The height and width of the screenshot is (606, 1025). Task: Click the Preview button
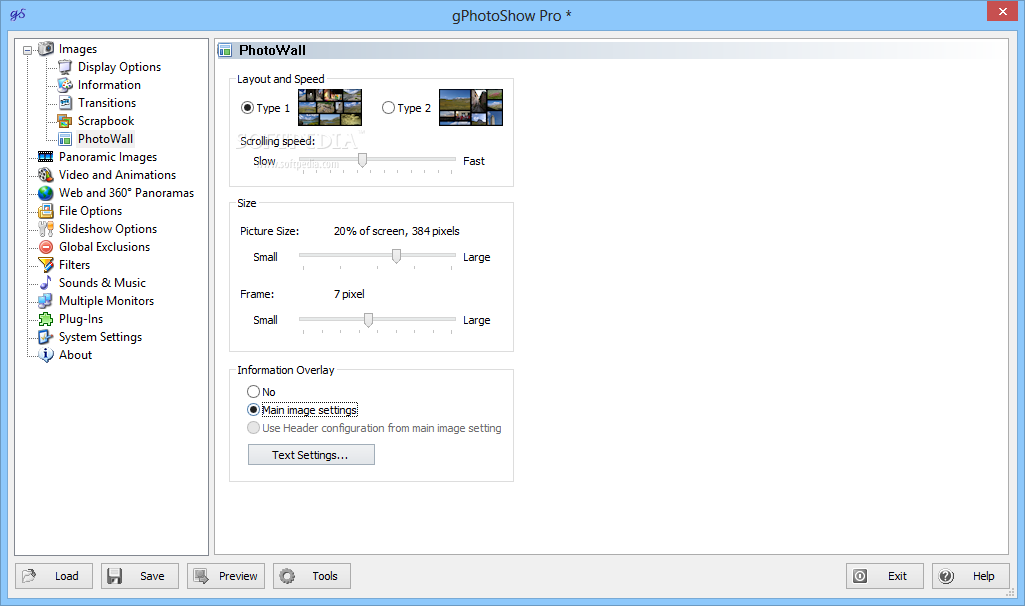tap(226, 576)
